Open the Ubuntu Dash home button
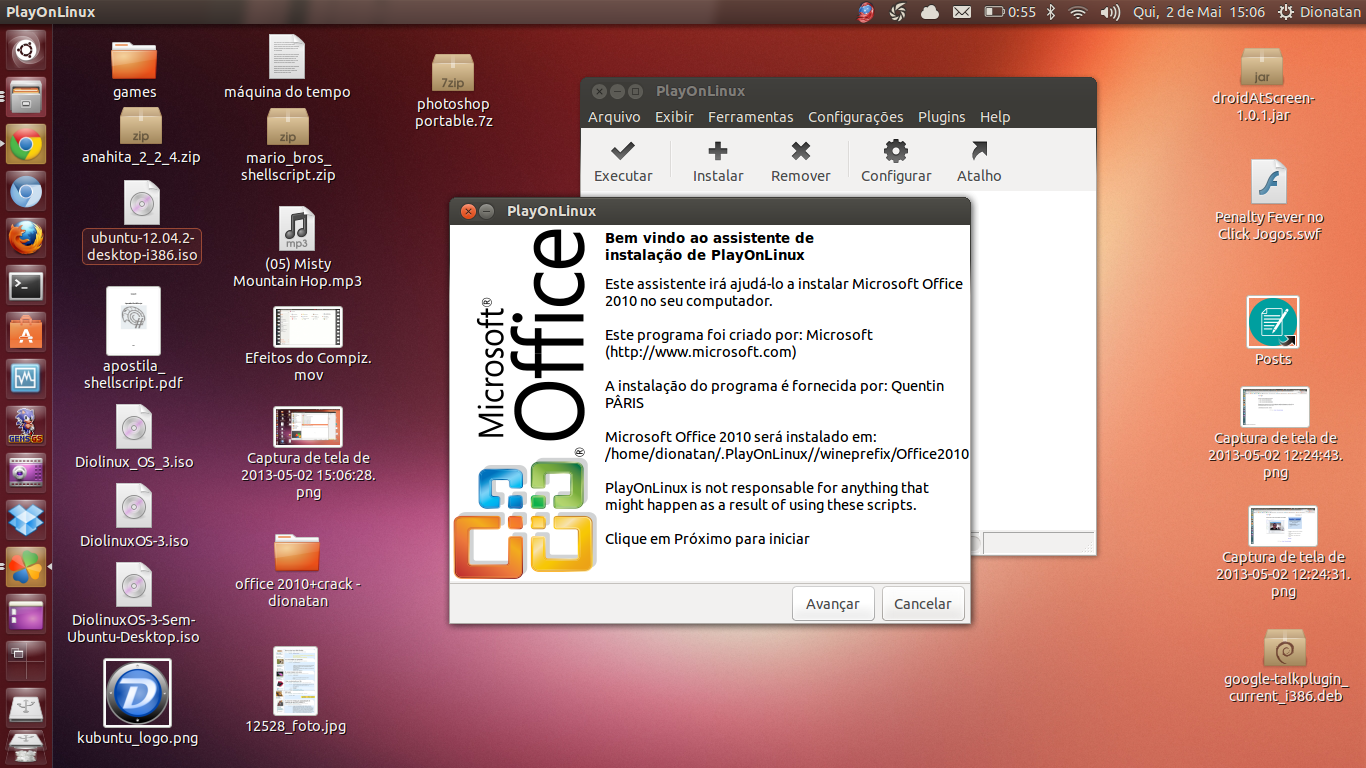 (26, 49)
